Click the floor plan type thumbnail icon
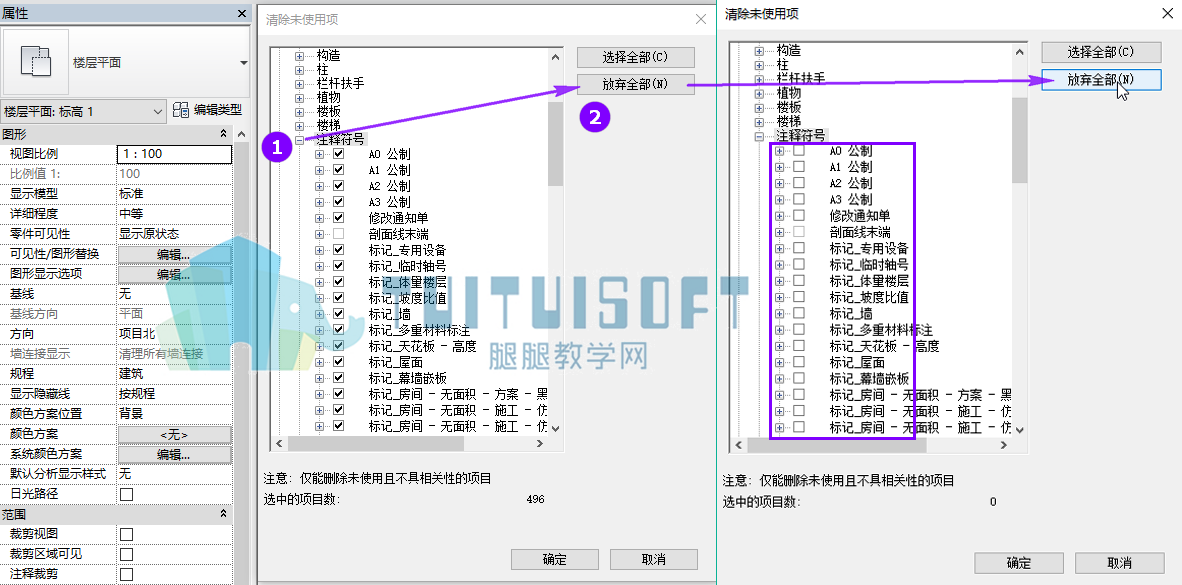The height and width of the screenshot is (585, 1182). click(x=36, y=62)
